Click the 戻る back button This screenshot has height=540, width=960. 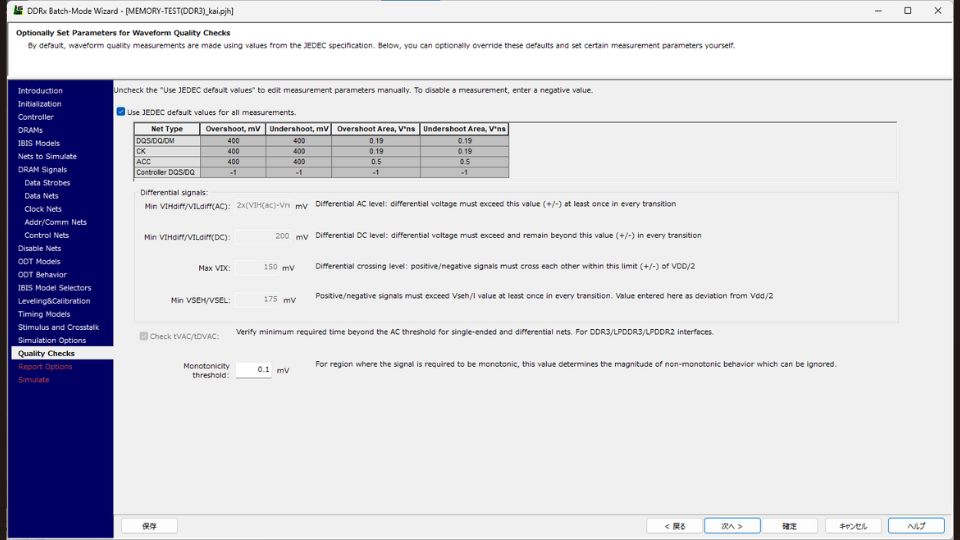[674, 526]
